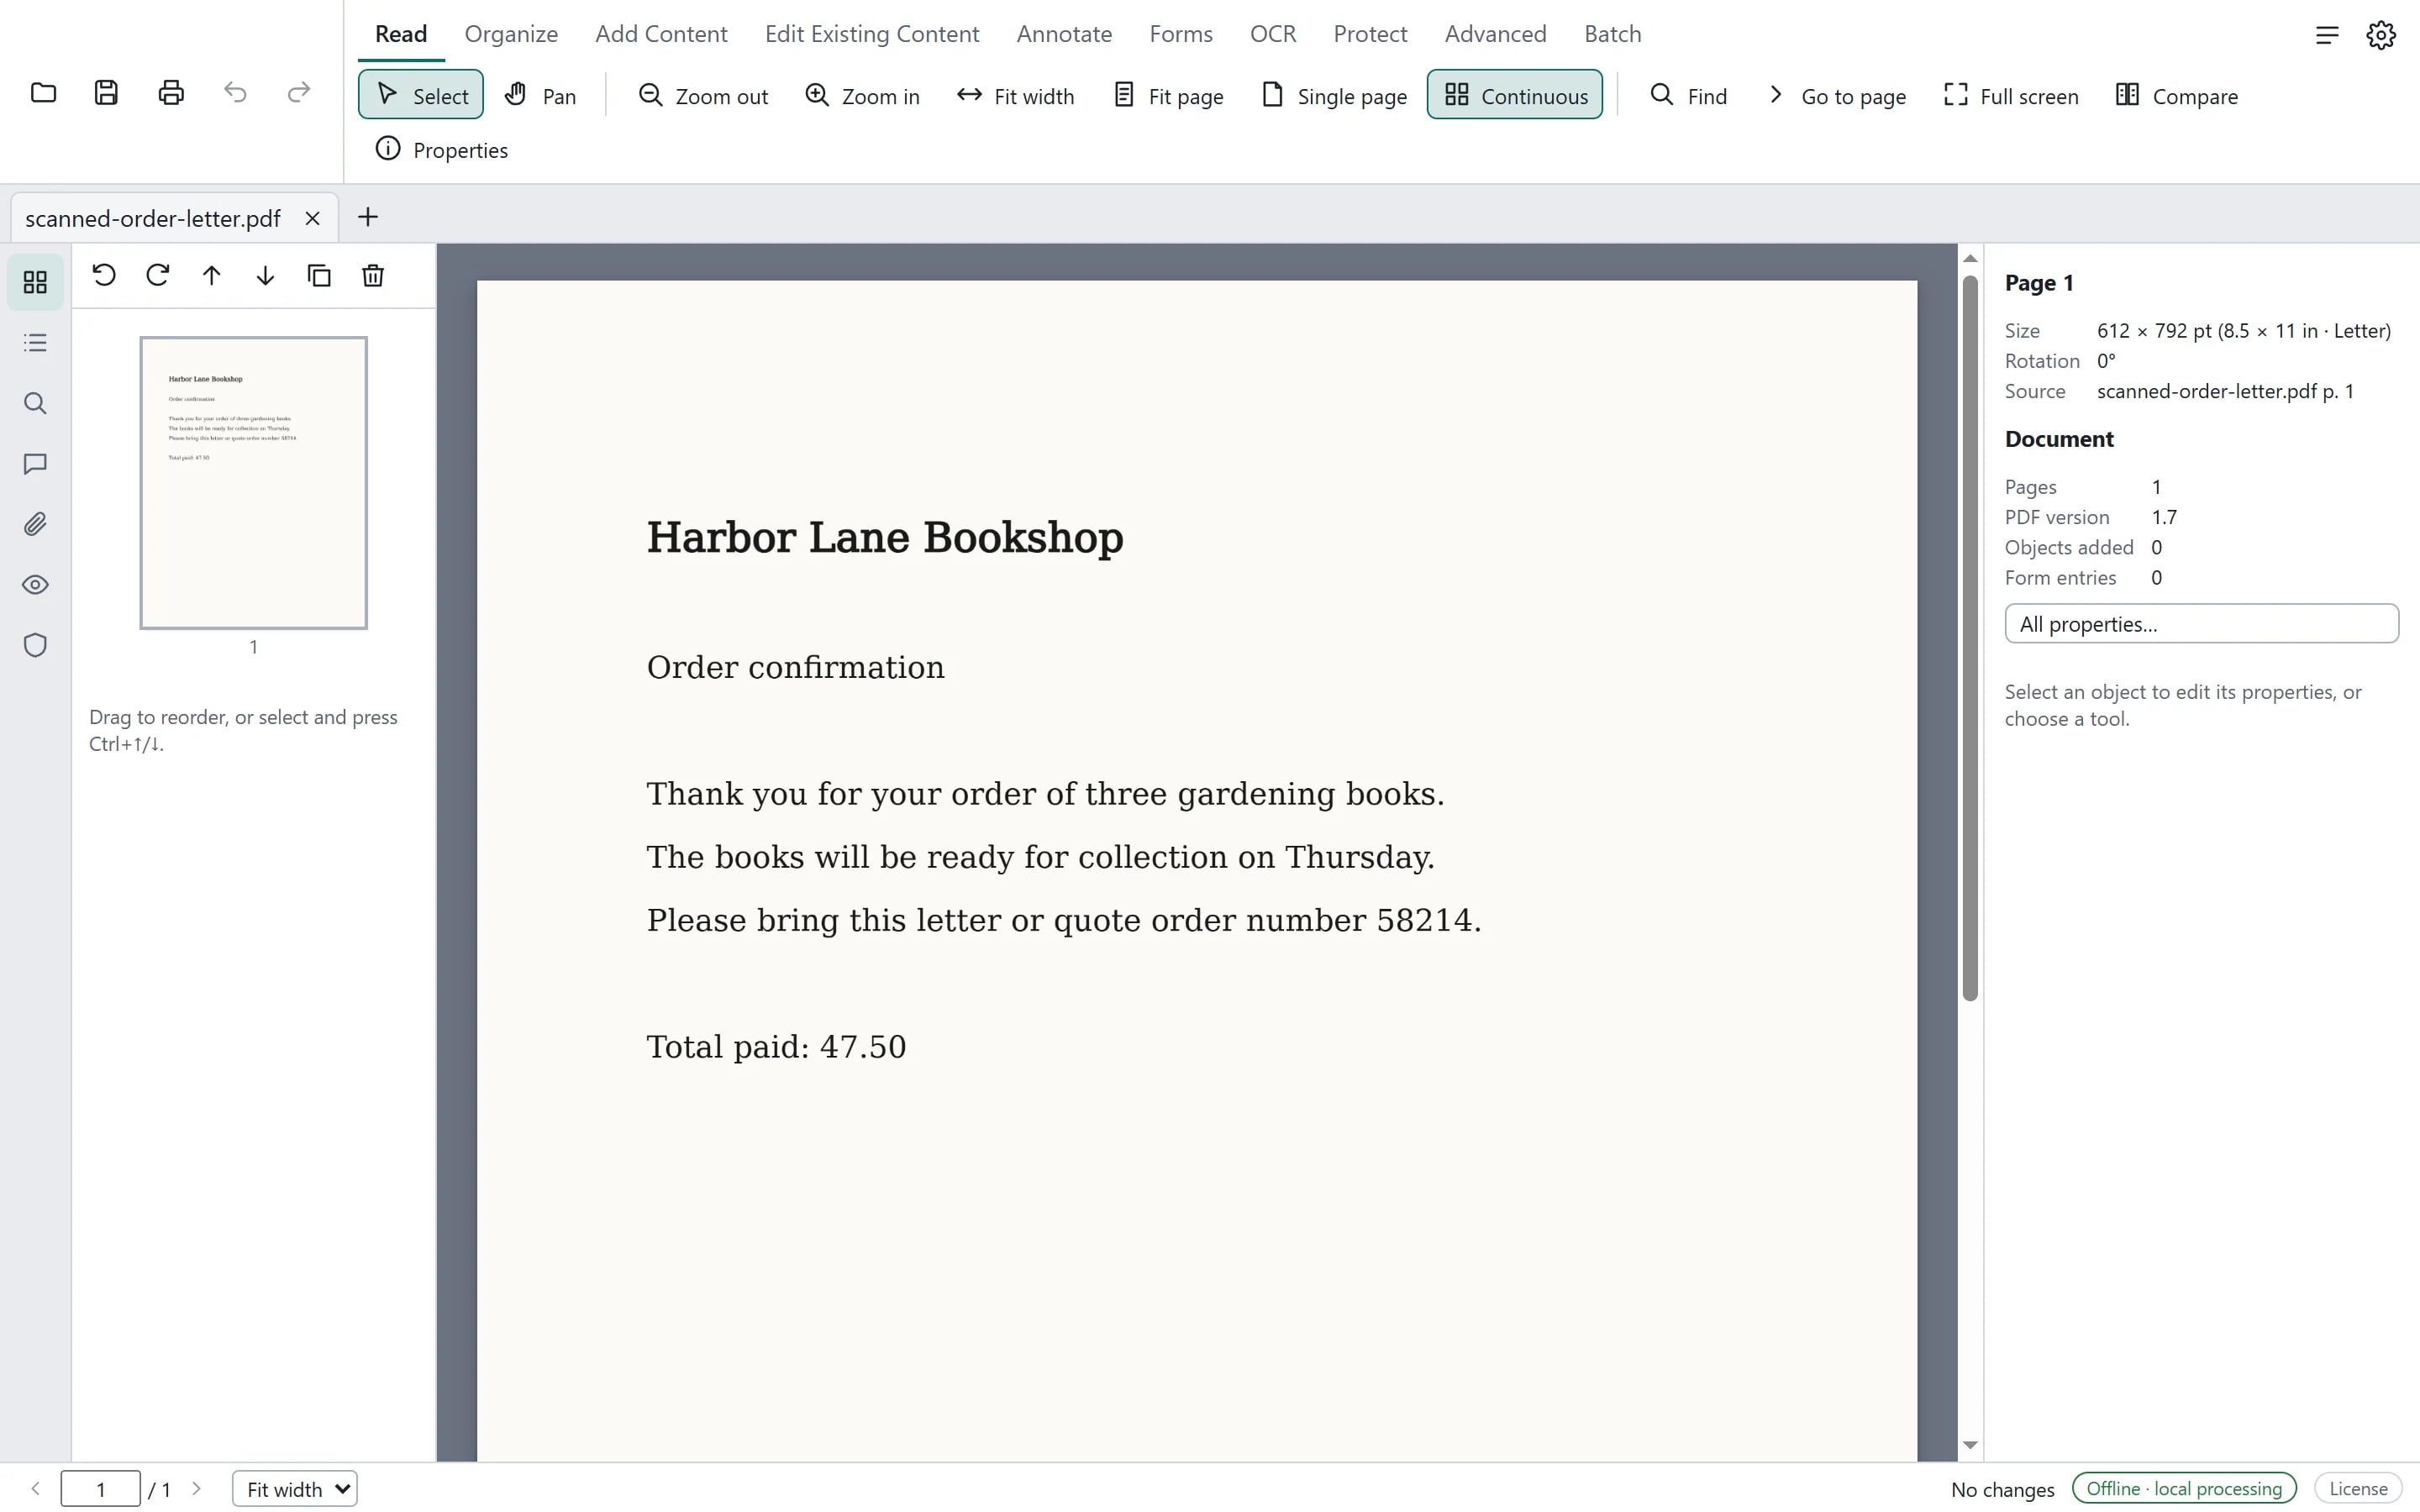Fit the page to width
The image size is (2420, 1512).
[1015, 95]
